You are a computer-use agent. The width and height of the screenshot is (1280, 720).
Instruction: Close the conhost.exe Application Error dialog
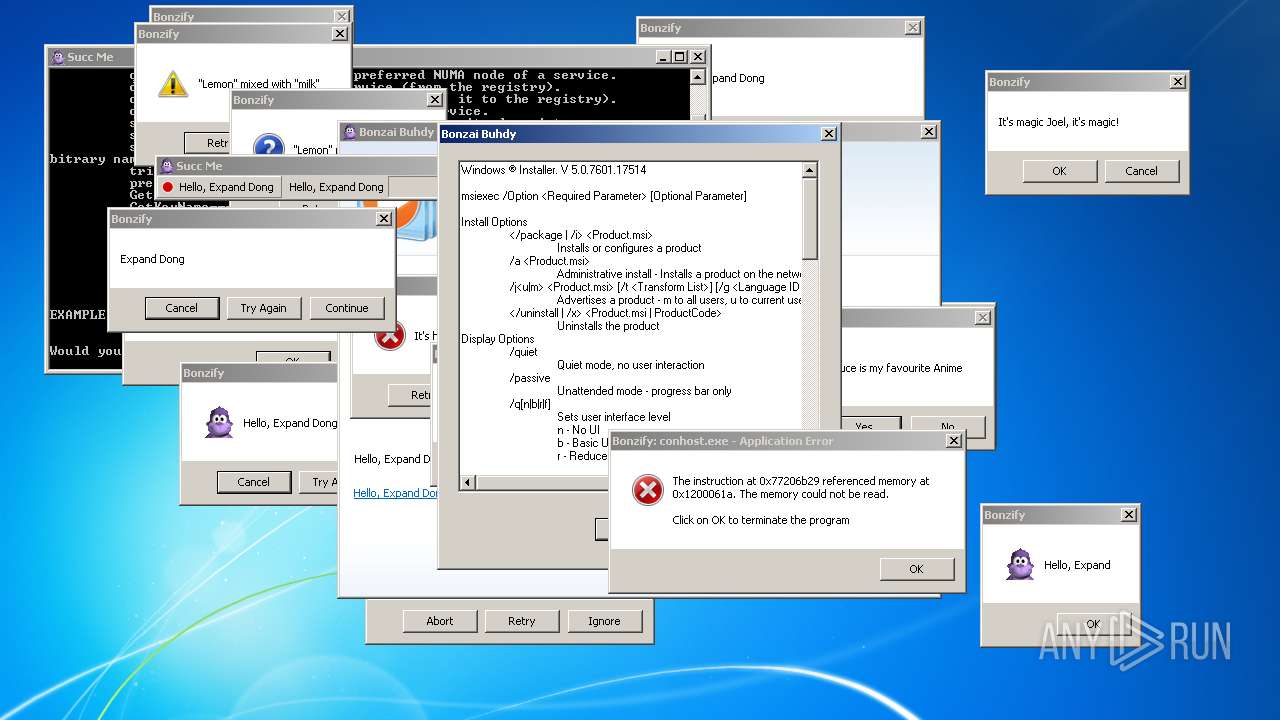coord(954,441)
